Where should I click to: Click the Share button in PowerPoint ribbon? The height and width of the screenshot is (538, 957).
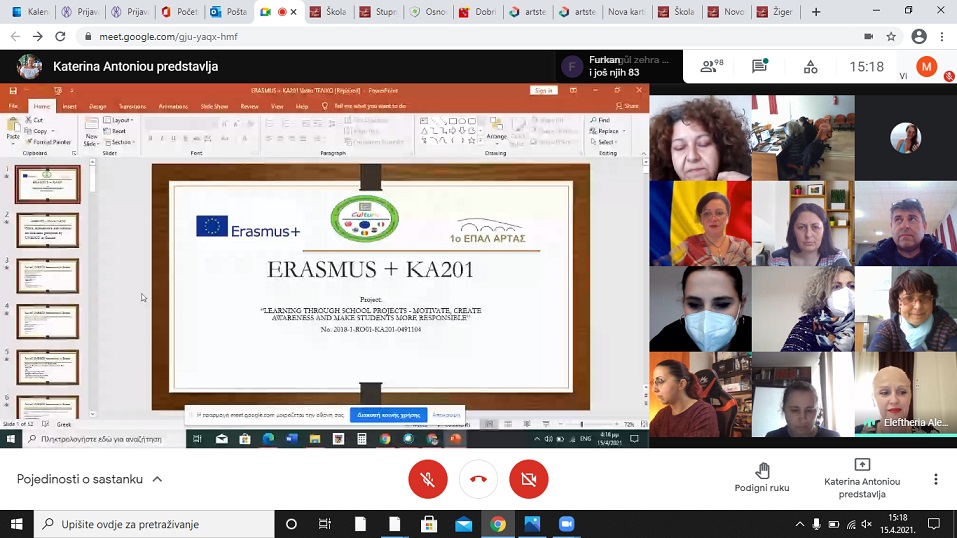(627, 106)
